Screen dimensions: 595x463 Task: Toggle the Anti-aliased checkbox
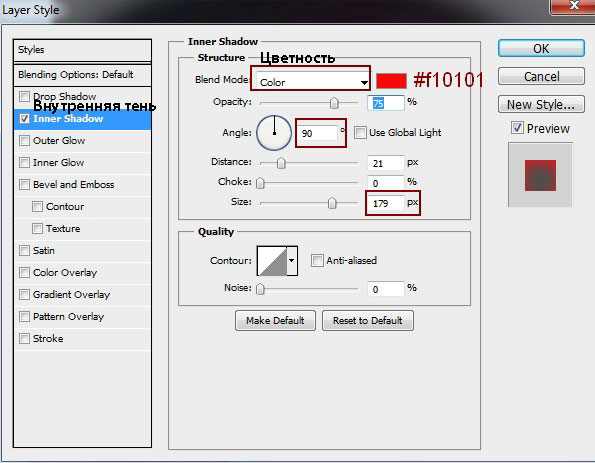click(x=317, y=260)
